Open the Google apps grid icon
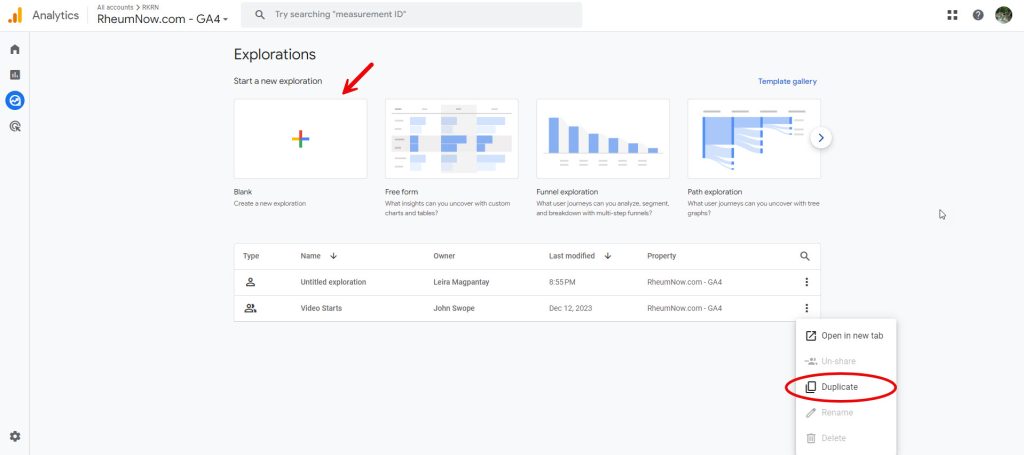Image resolution: width=1024 pixels, height=455 pixels. 952,15
